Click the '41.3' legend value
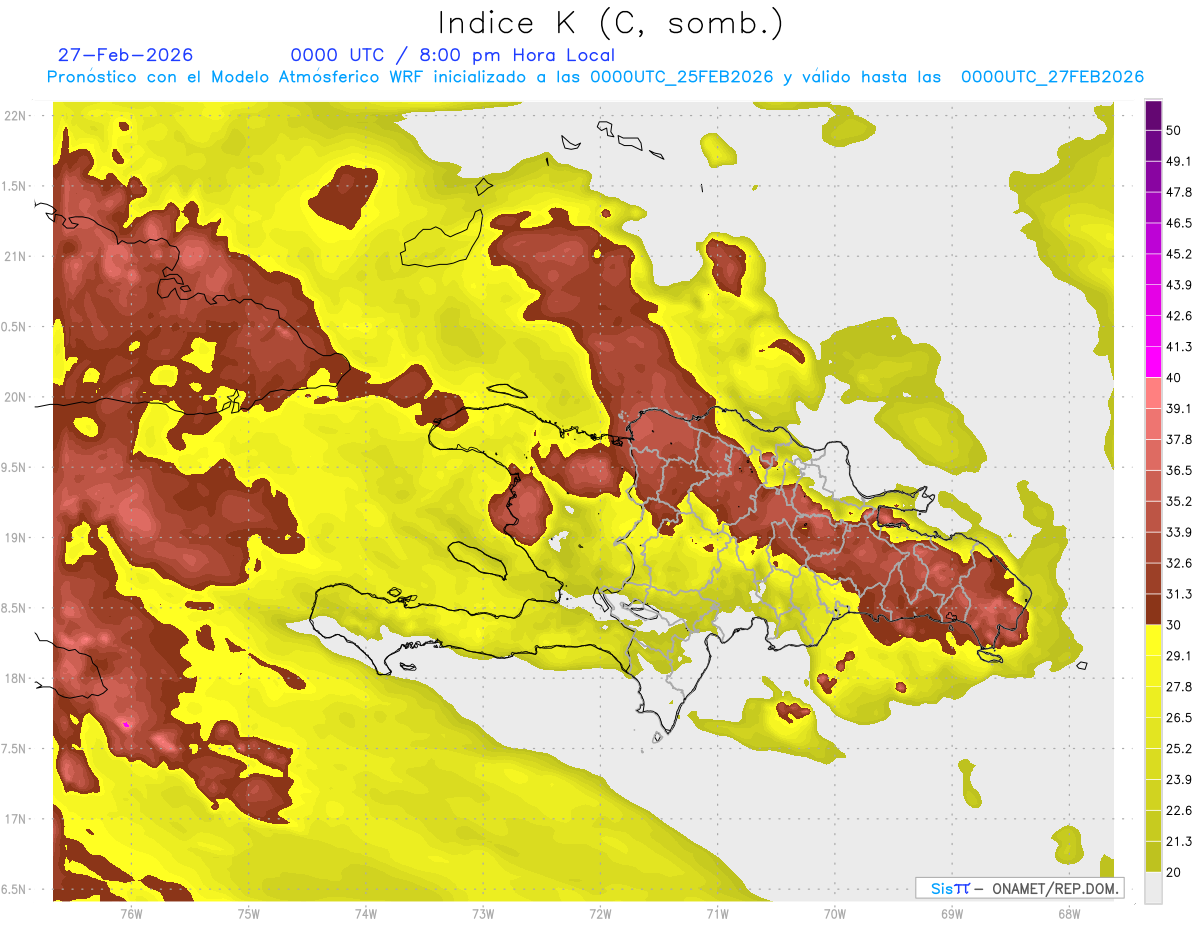The height and width of the screenshot is (927, 1200). [1179, 347]
